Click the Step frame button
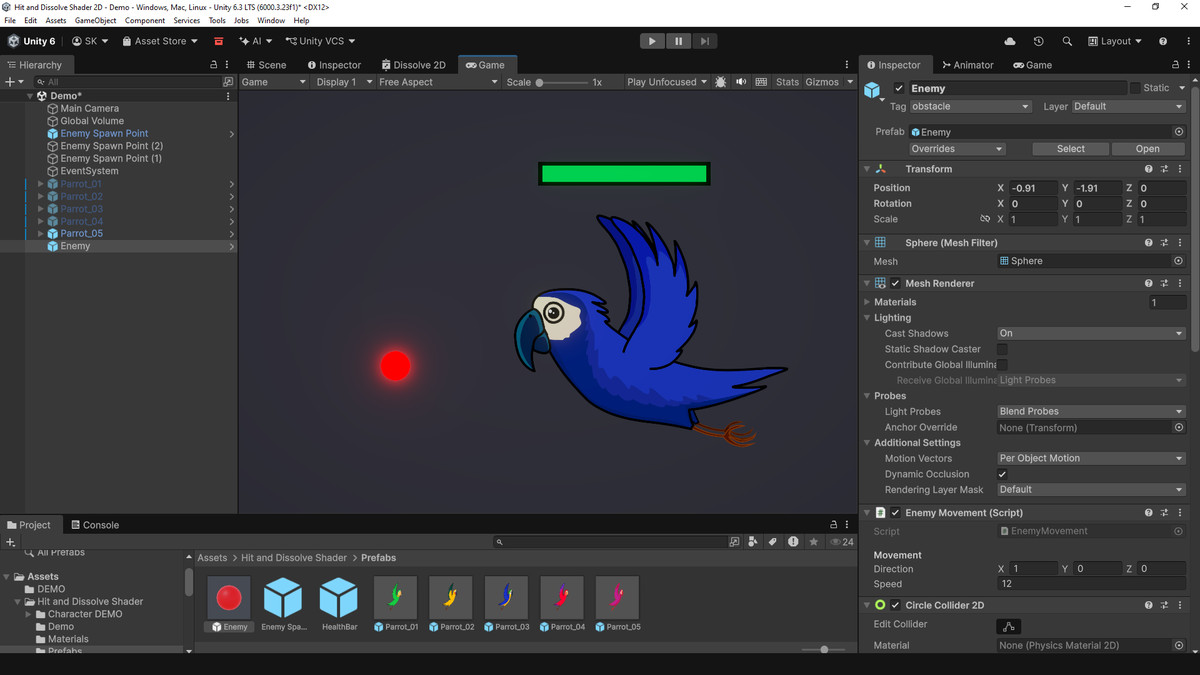Image resolution: width=1200 pixels, height=675 pixels. (x=705, y=41)
